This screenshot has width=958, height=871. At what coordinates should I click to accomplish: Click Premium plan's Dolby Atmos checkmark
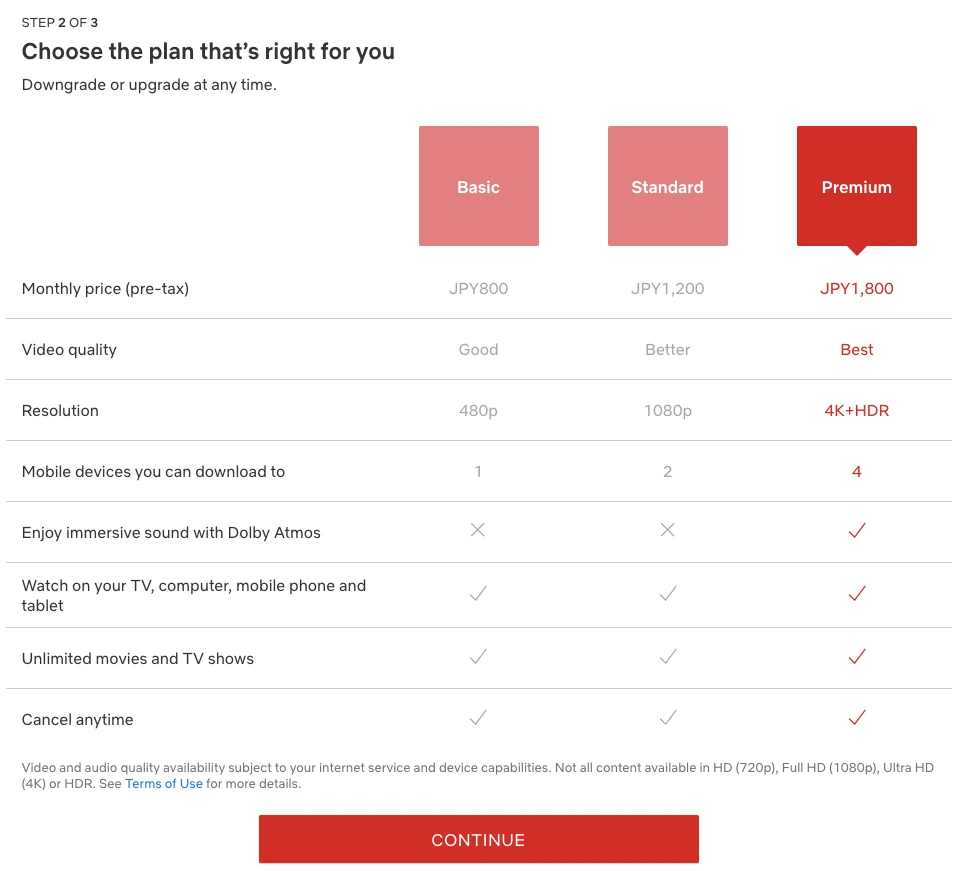[x=856, y=531]
